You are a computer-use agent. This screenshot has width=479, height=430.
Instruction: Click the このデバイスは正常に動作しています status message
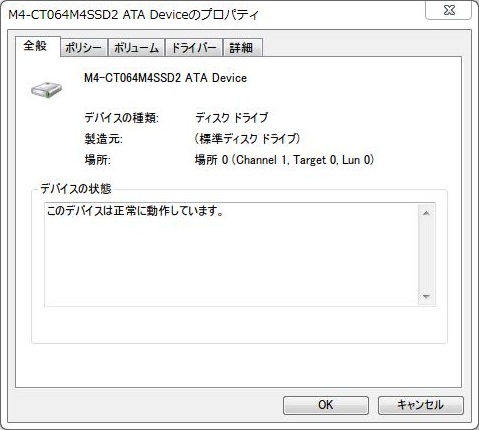(x=135, y=211)
